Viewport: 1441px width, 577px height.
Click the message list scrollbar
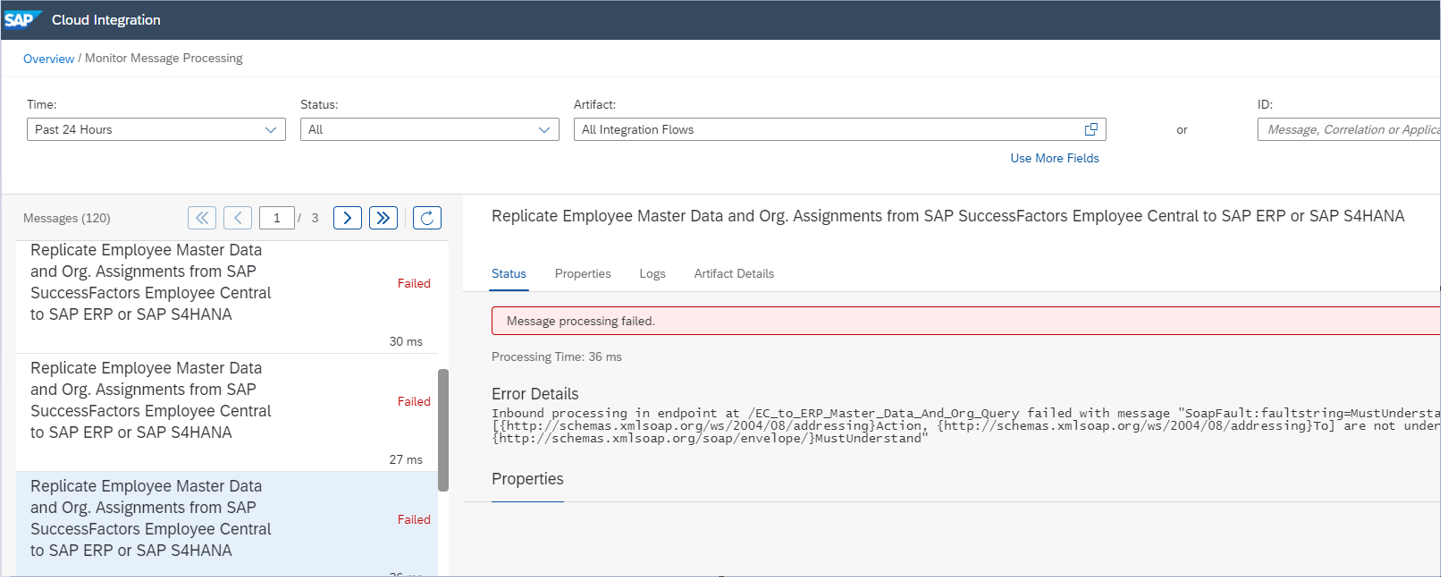tap(443, 430)
